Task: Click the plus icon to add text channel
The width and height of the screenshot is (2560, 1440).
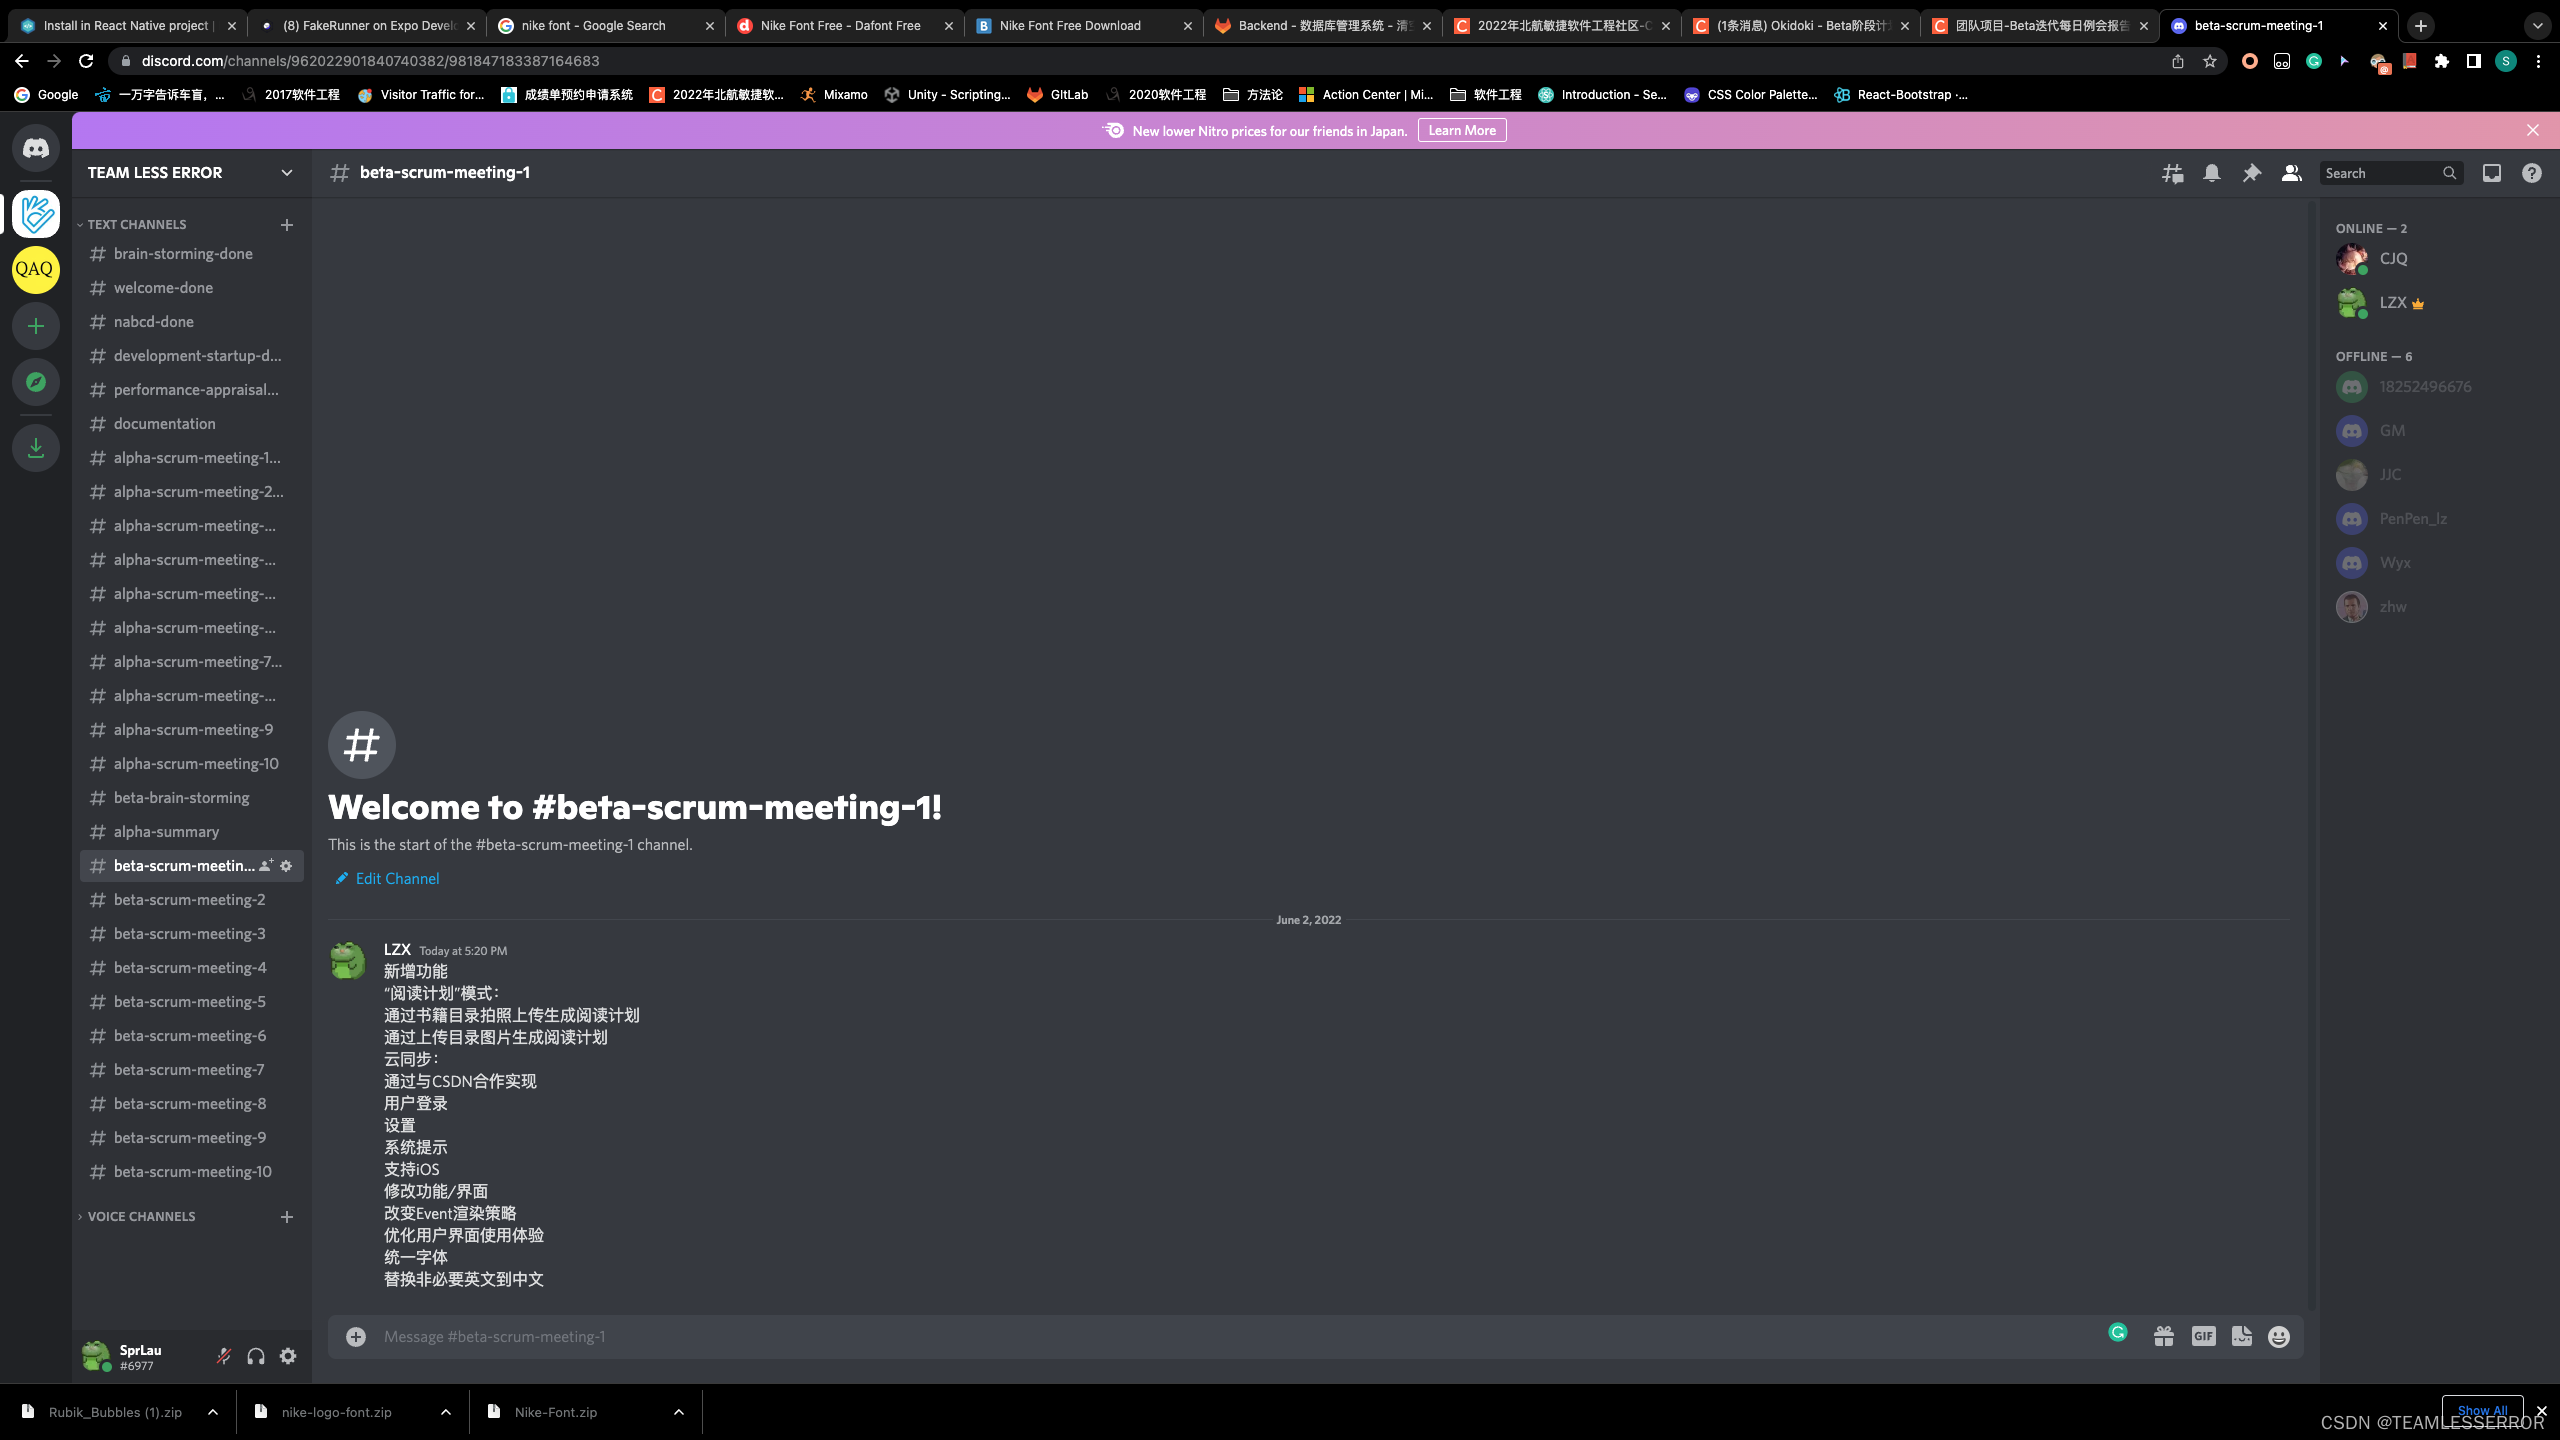Action: pyautogui.click(x=287, y=222)
